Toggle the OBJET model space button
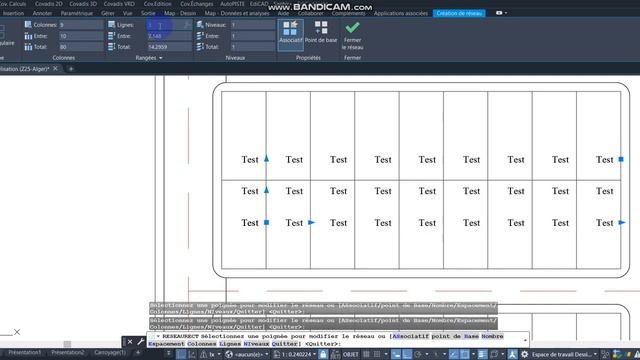This screenshot has width=640, height=360. point(351,354)
